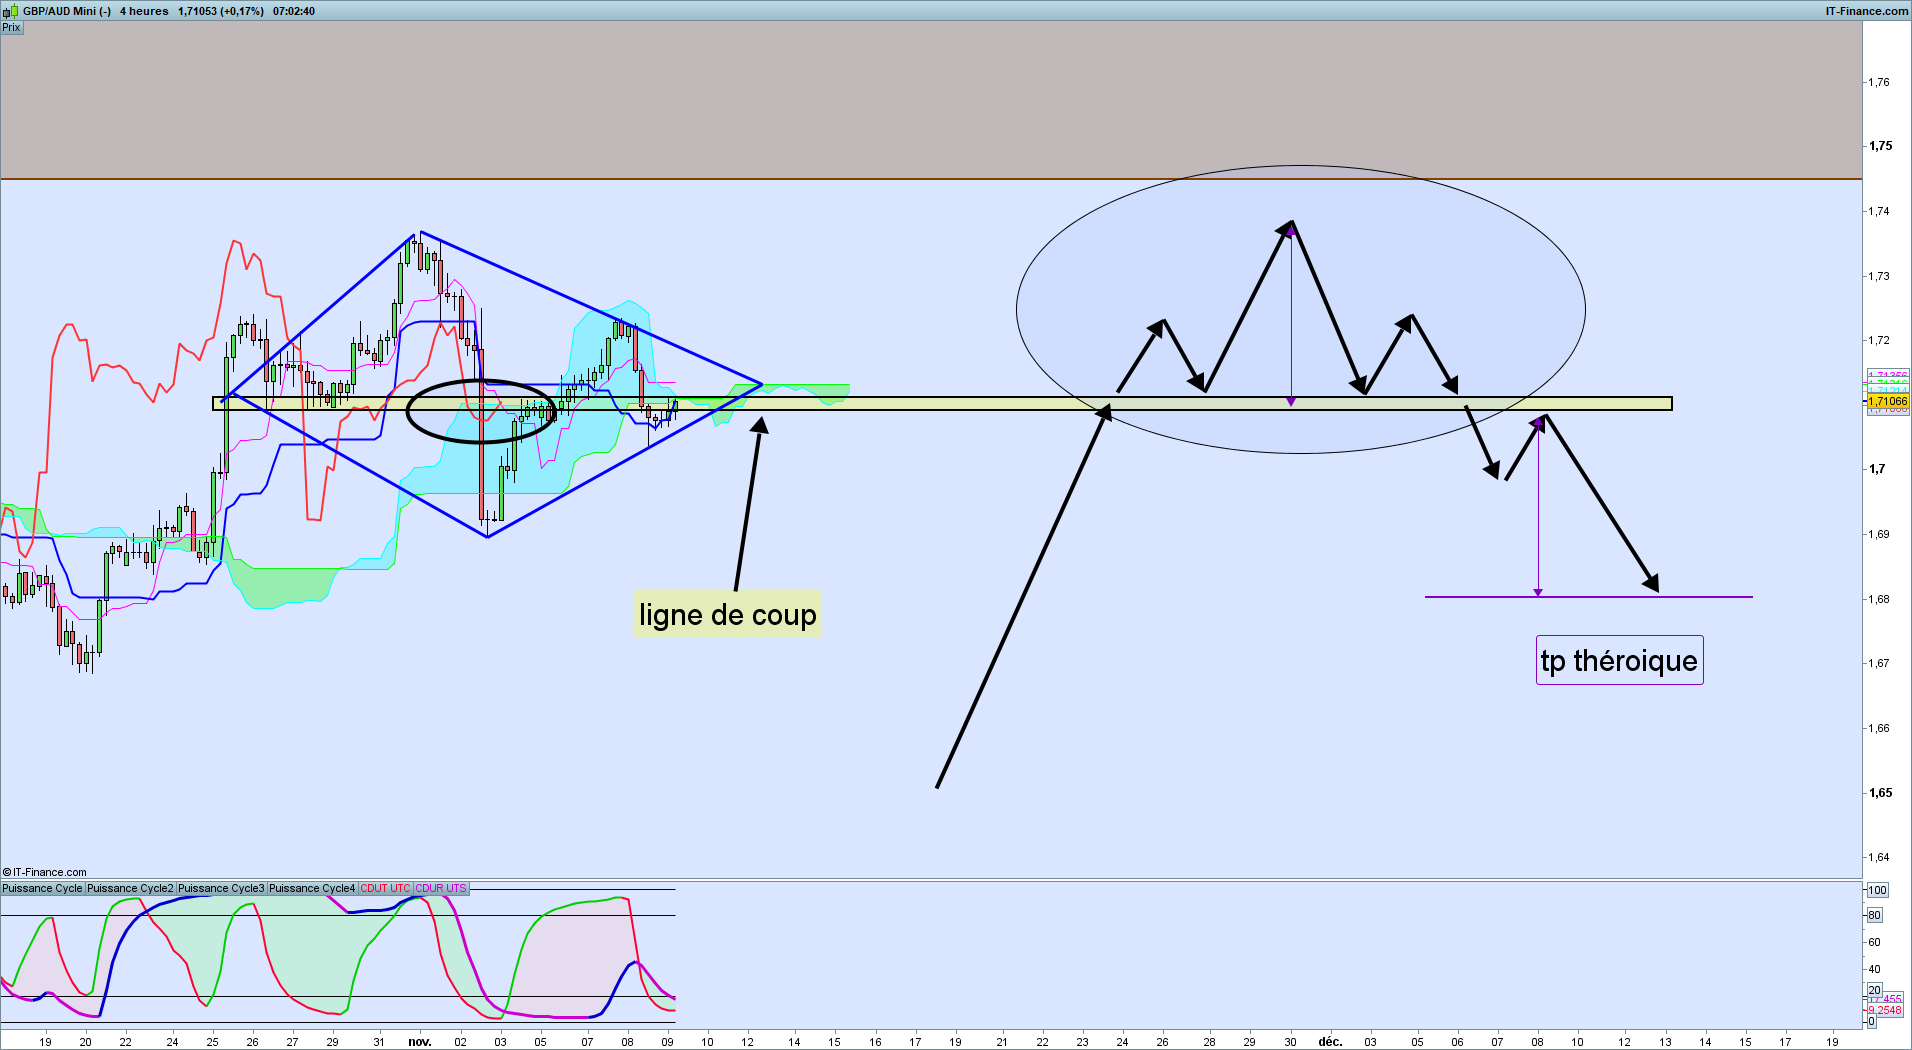Select the magenta CDUR UTS indicator label
This screenshot has width=1912, height=1050.
tap(441, 888)
